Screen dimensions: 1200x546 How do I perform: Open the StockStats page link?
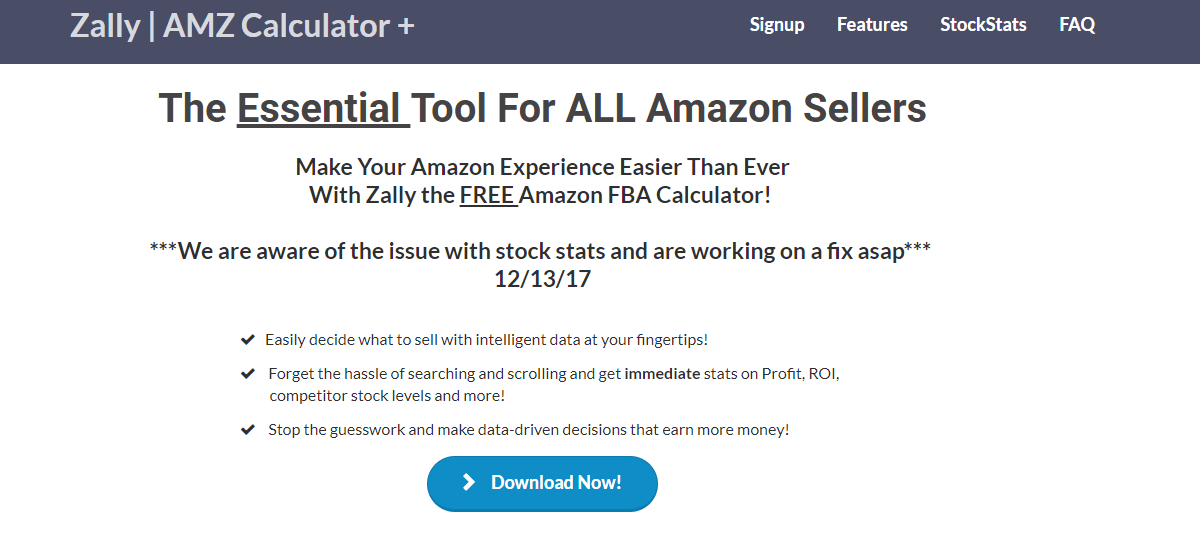[x=983, y=25]
